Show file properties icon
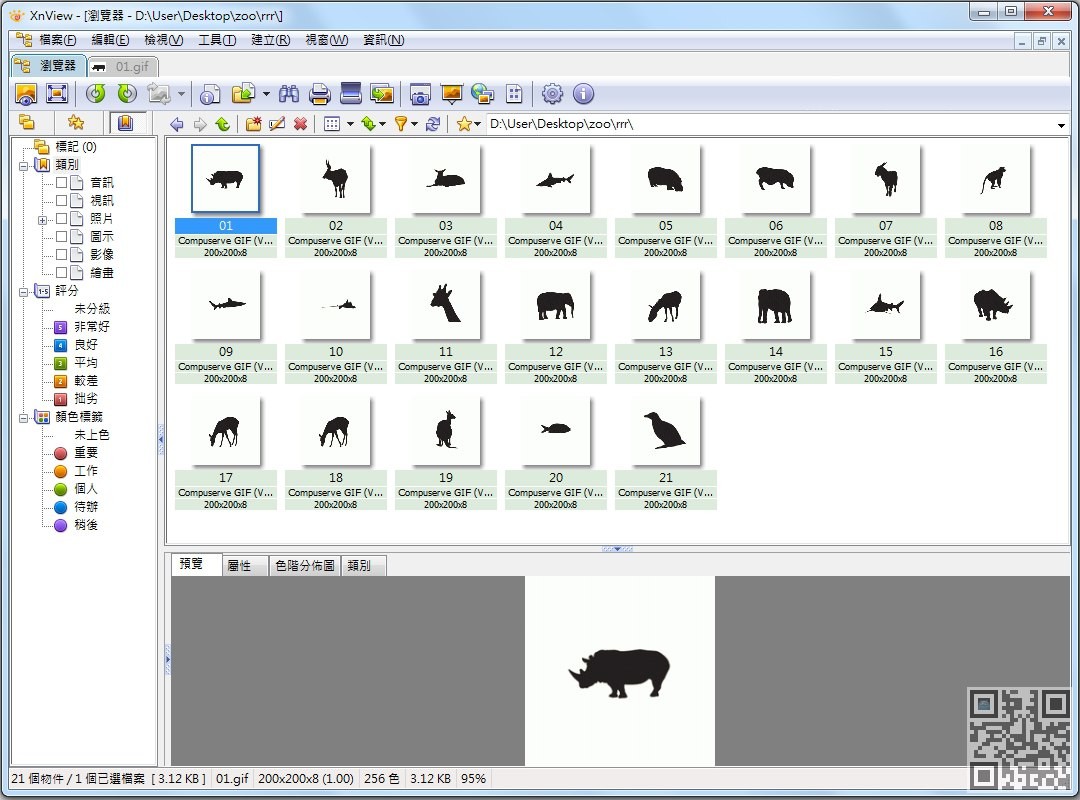Viewport: 1080px width, 800px height. coord(209,94)
